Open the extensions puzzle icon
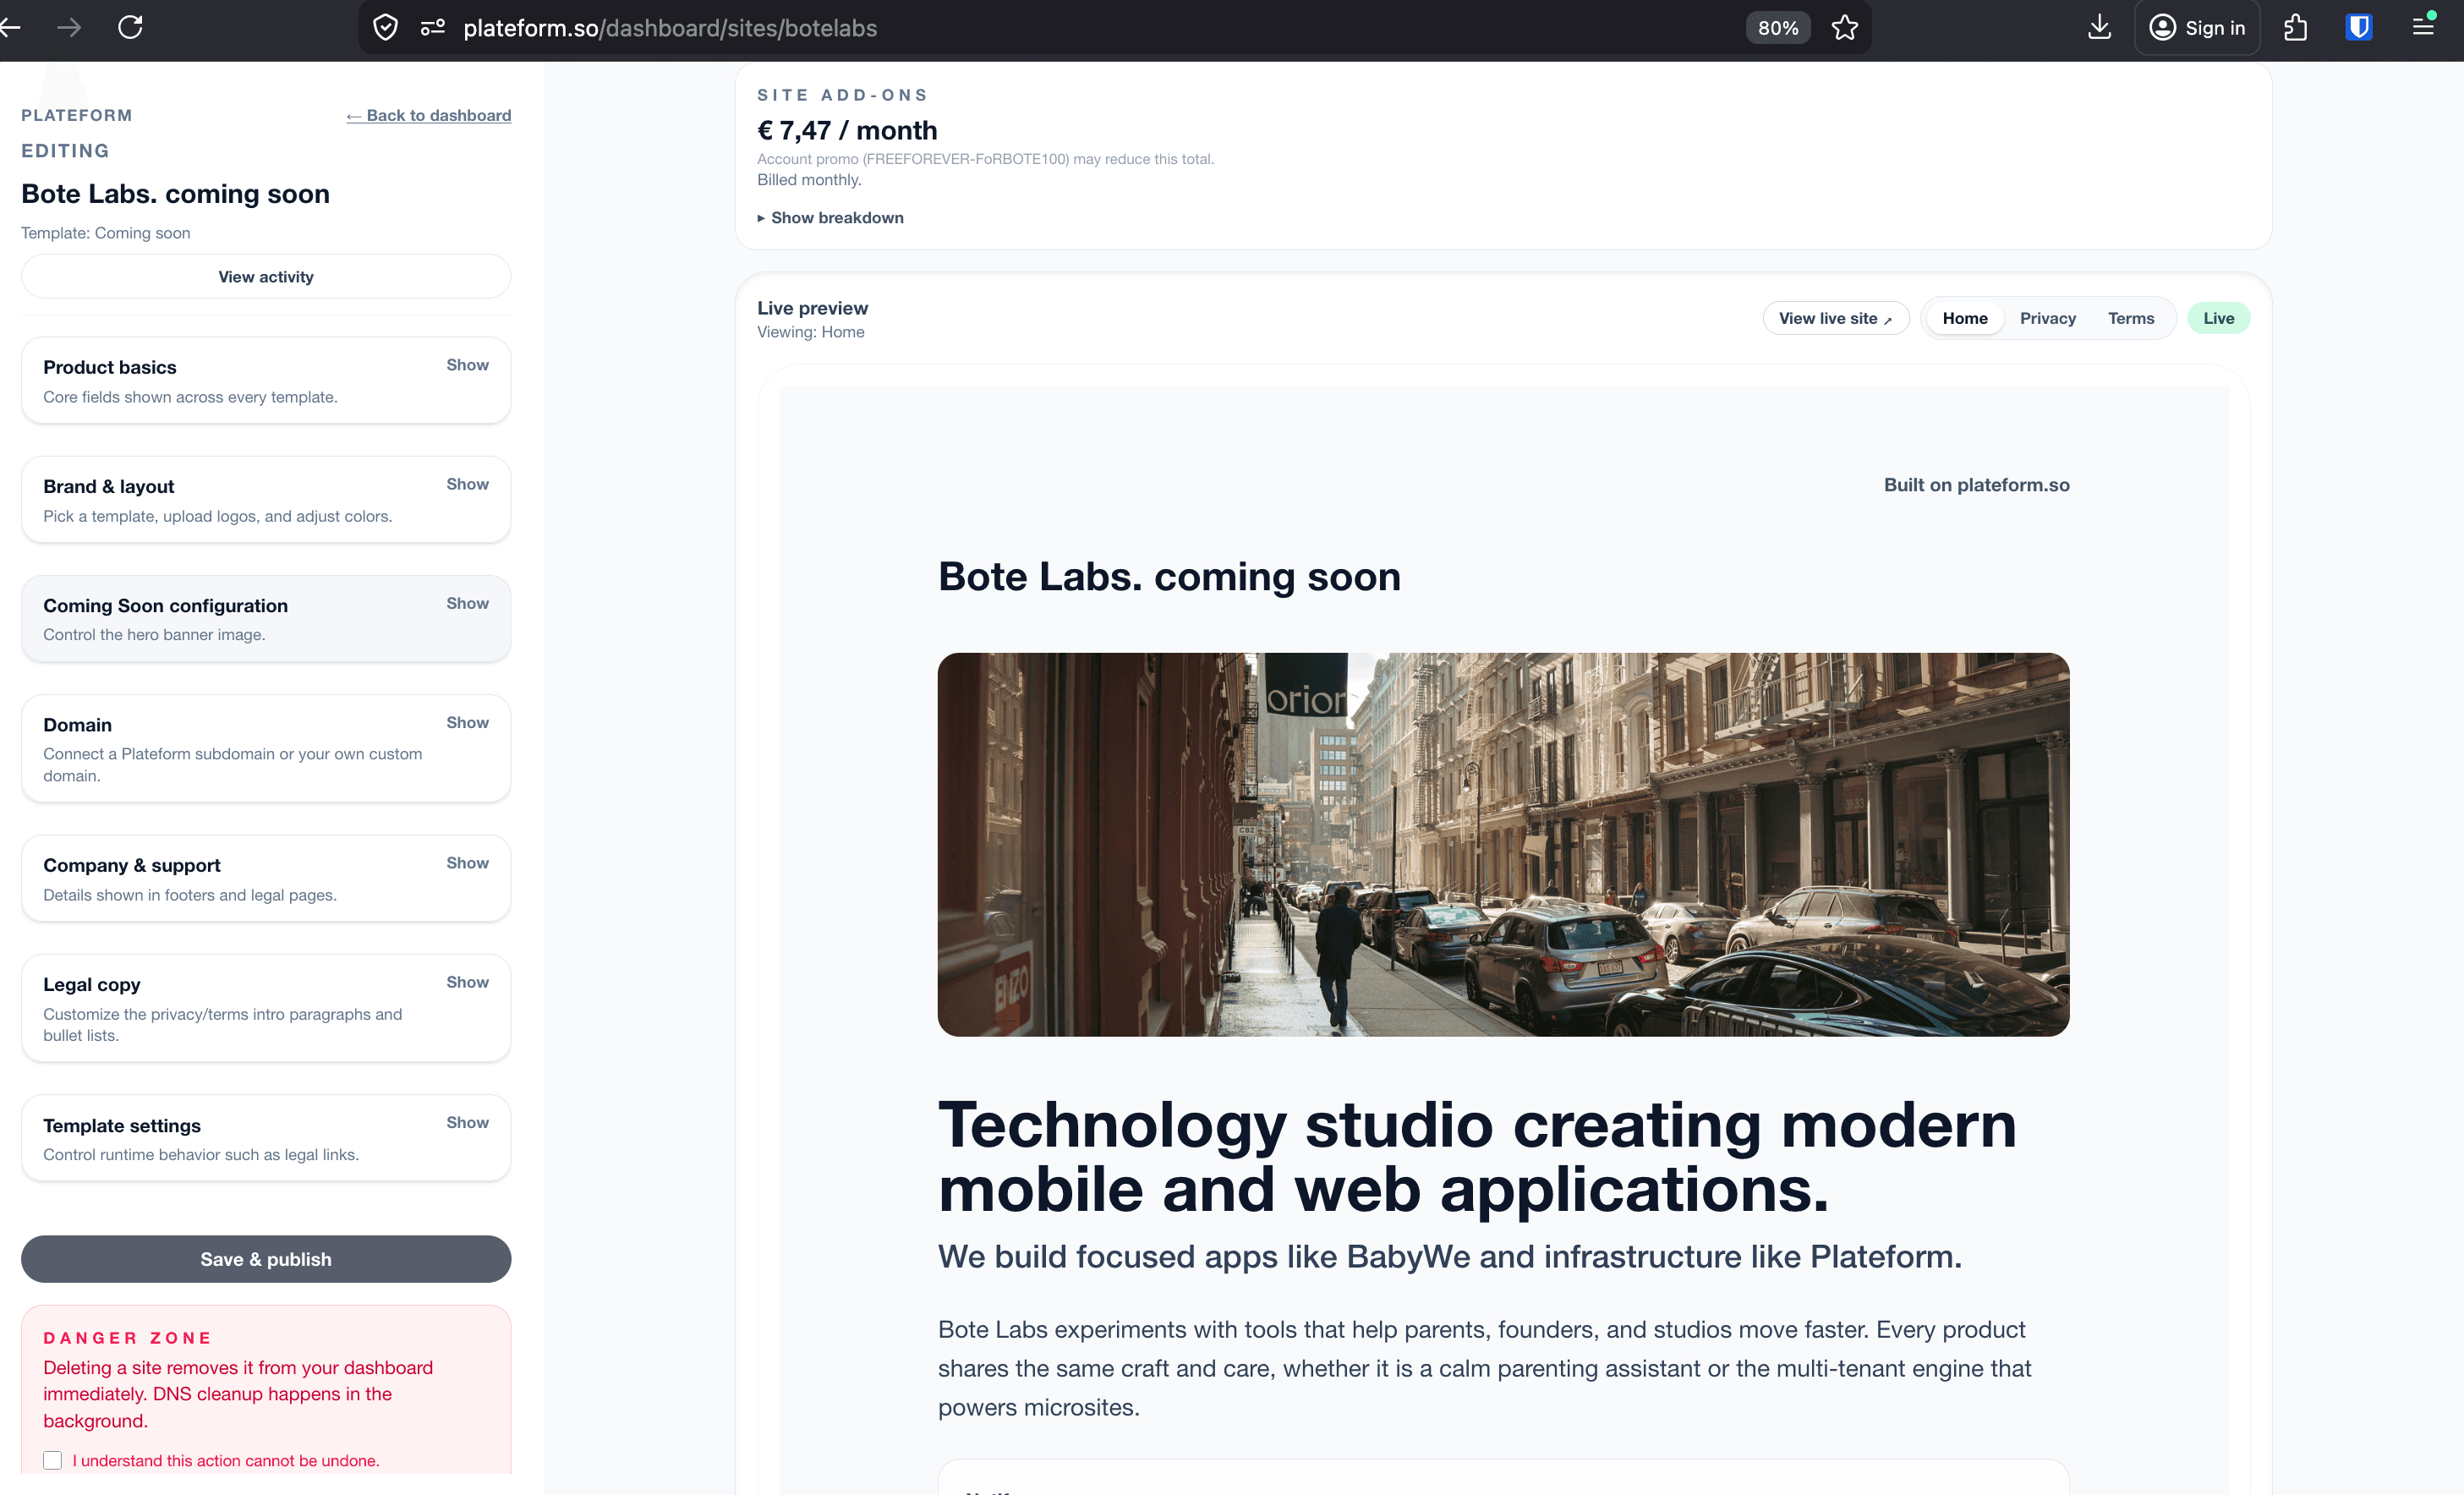 tap(2296, 28)
